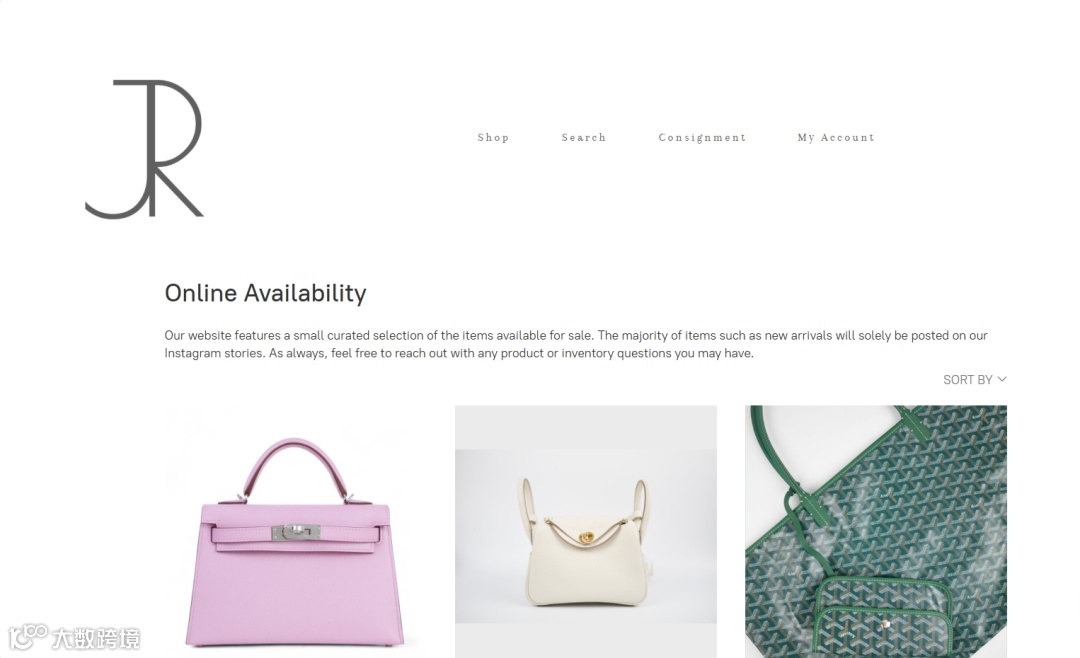Screen dimensions: 1080x658
Task: Click the 大数跨境 watermark text
Action: (96, 639)
